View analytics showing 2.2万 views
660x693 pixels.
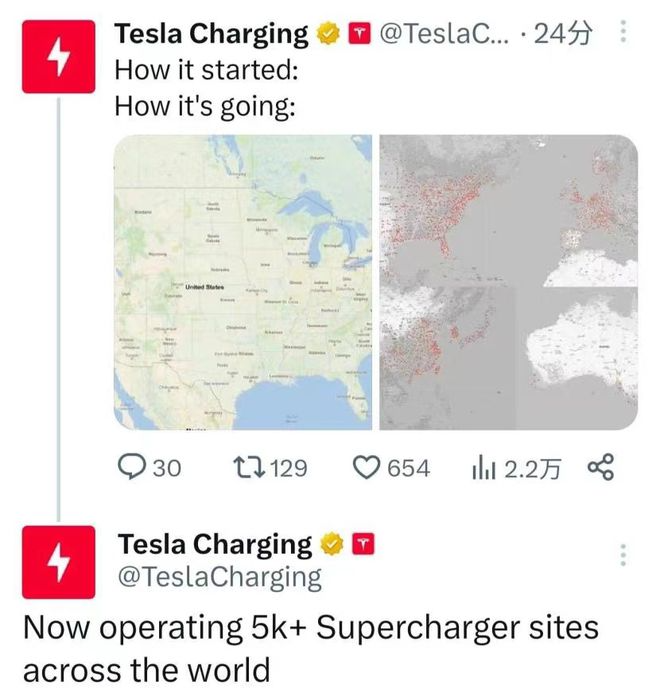pyautogui.click(x=484, y=468)
